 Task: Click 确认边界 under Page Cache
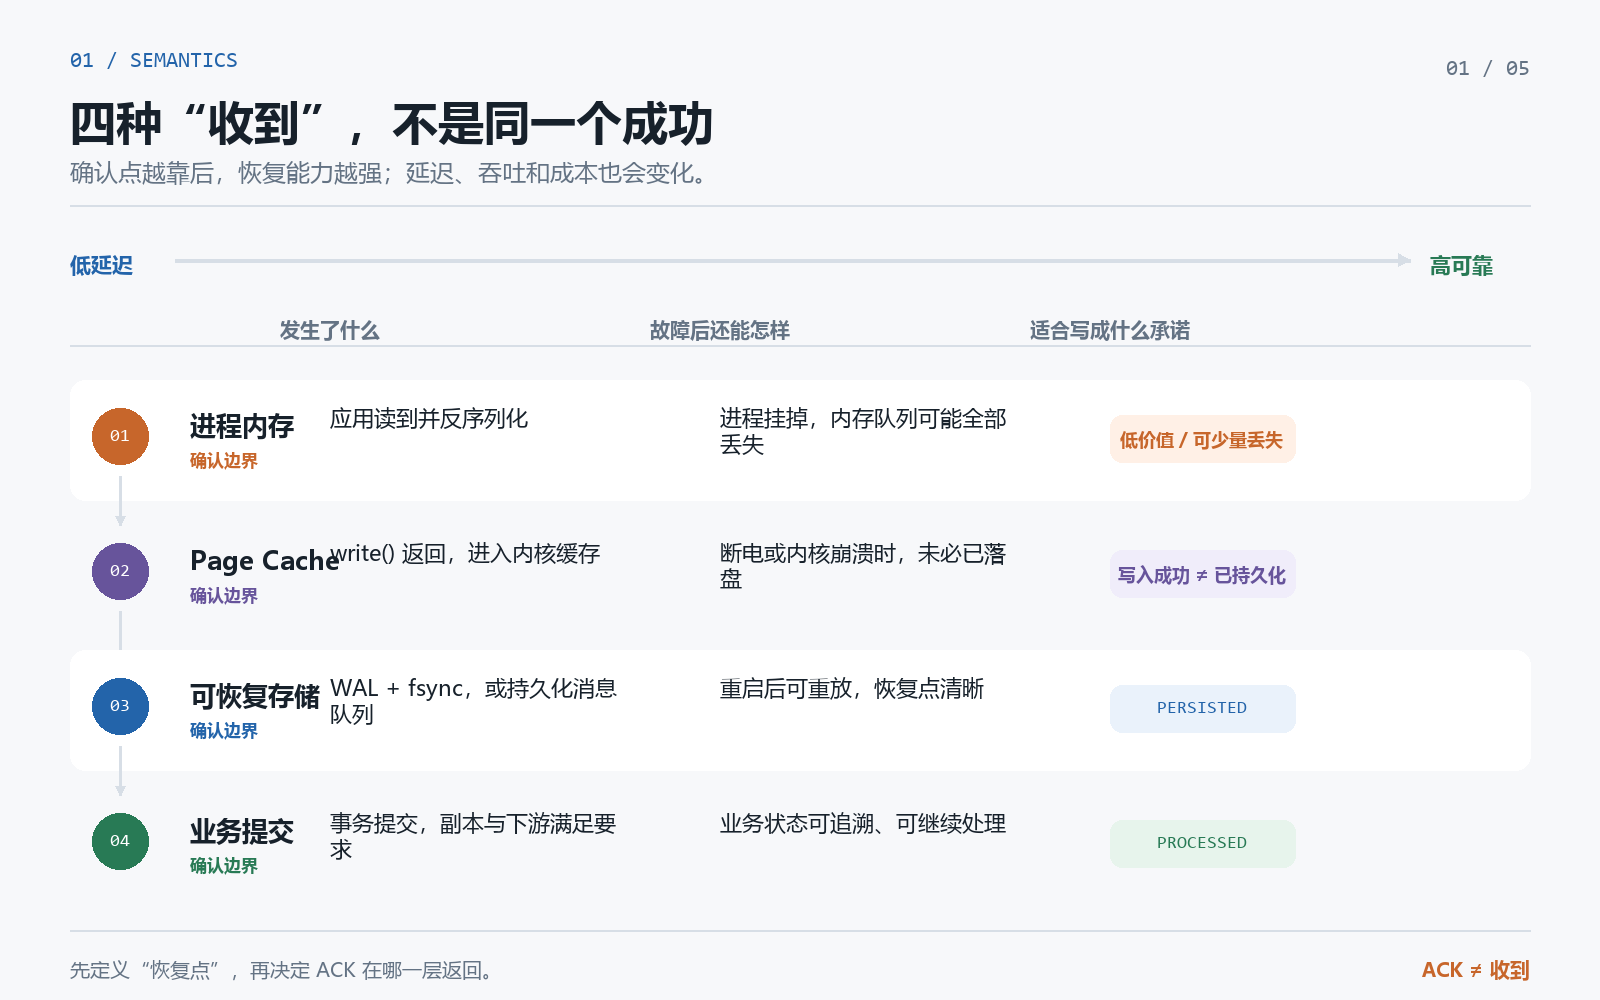pos(224,596)
